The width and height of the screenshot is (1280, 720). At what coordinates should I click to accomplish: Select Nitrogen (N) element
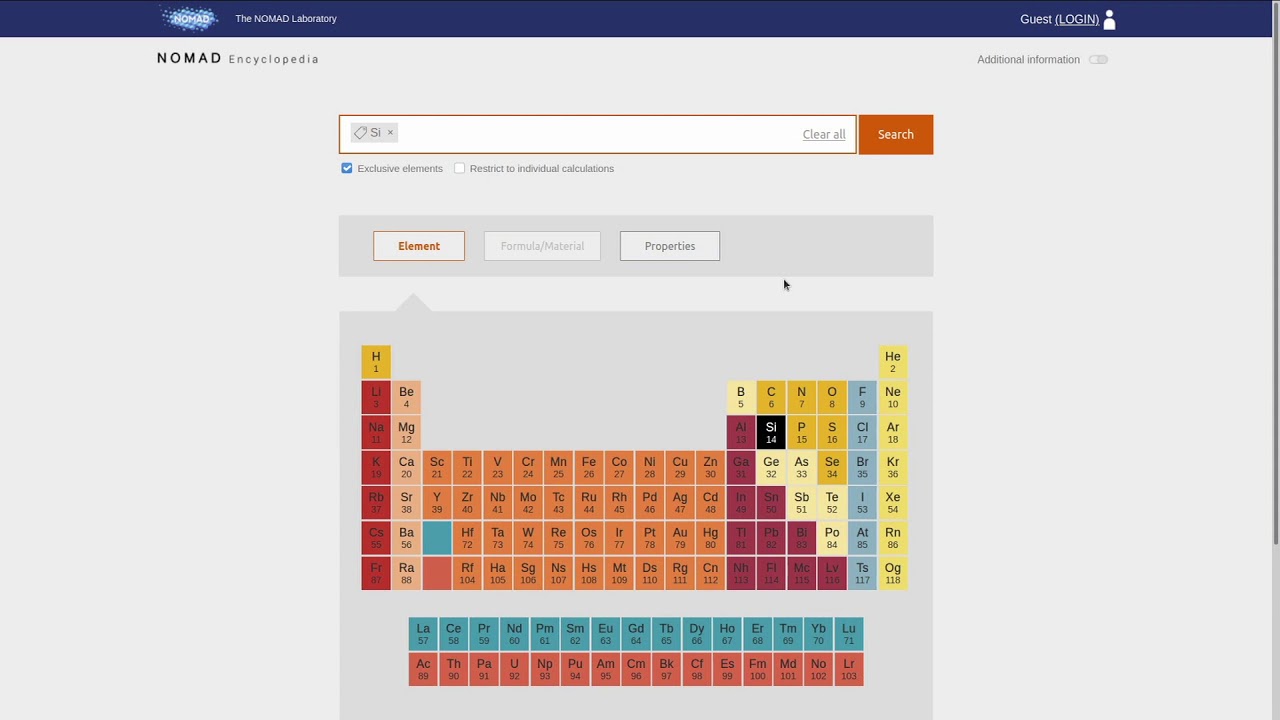click(801, 397)
